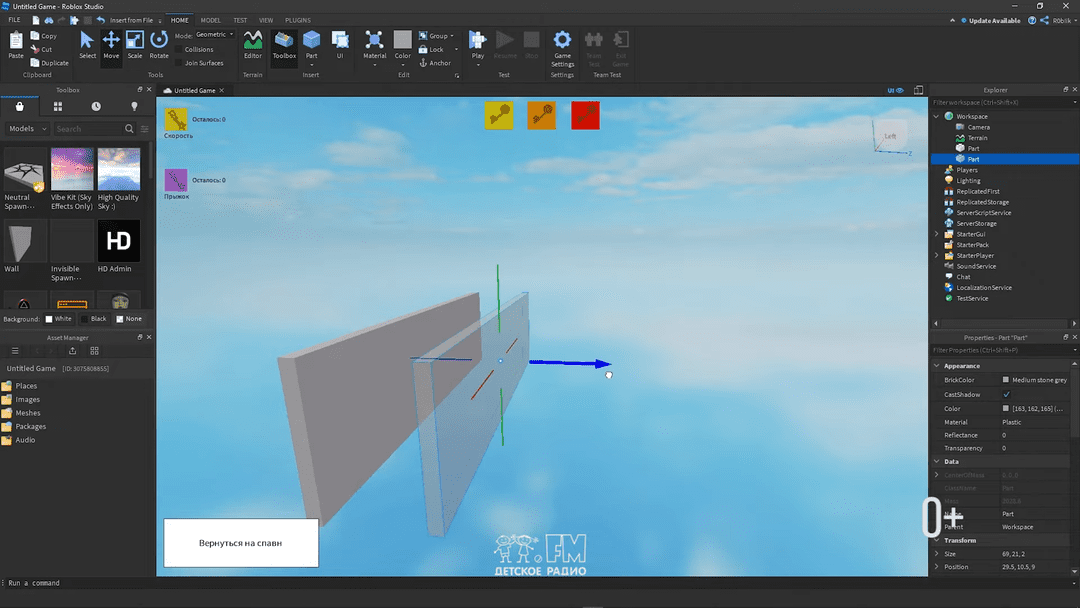Click the Toolbox search magnifier
Viewport: 1080px width, 608px height.
pyautogui.click(x=129, y=129)
